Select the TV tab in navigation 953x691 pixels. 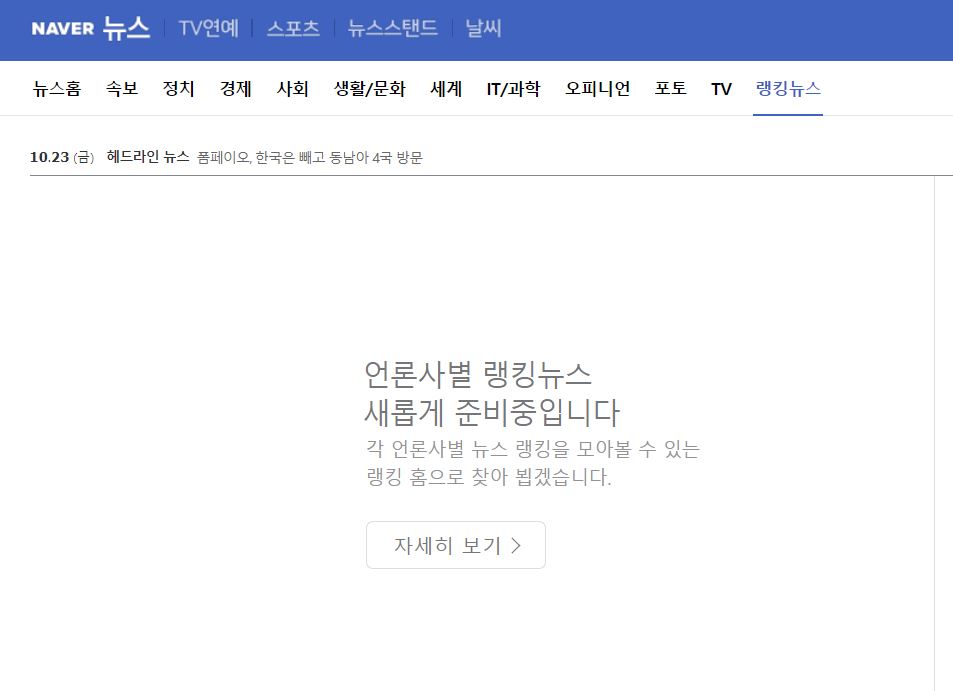(x=721, y=89)
